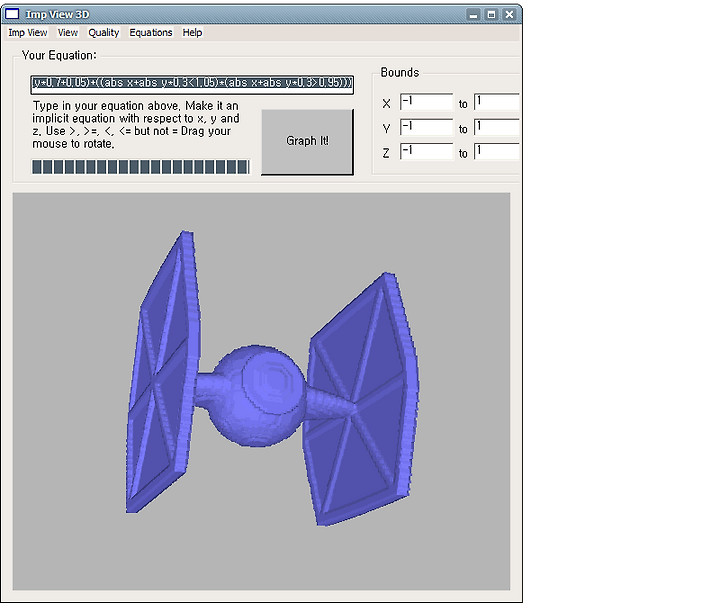Open the View menu
The width and height of the screenshot is (720, 603).
coord(68,33)
